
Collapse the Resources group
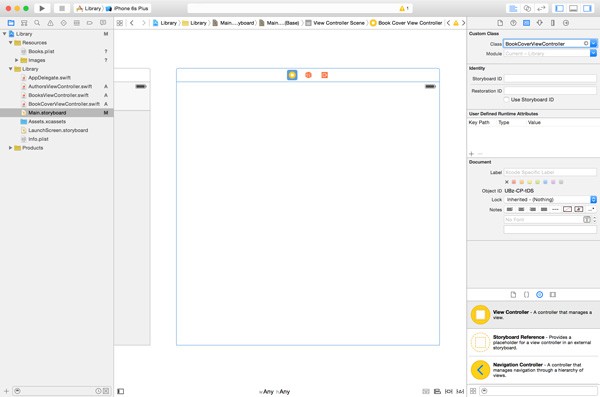click(x=10, y=42)
